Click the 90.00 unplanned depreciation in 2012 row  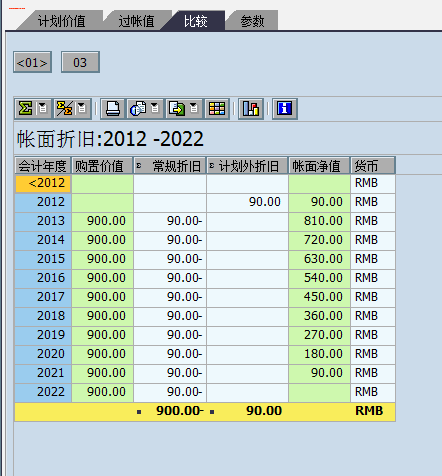[247, 202]
